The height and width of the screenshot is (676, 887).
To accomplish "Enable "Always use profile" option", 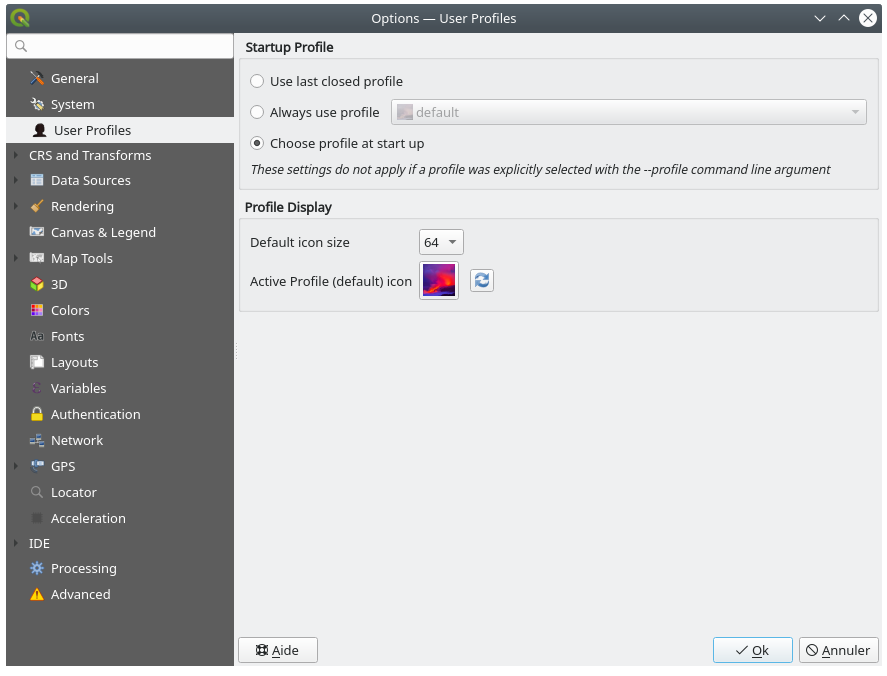I will point(257,112).
